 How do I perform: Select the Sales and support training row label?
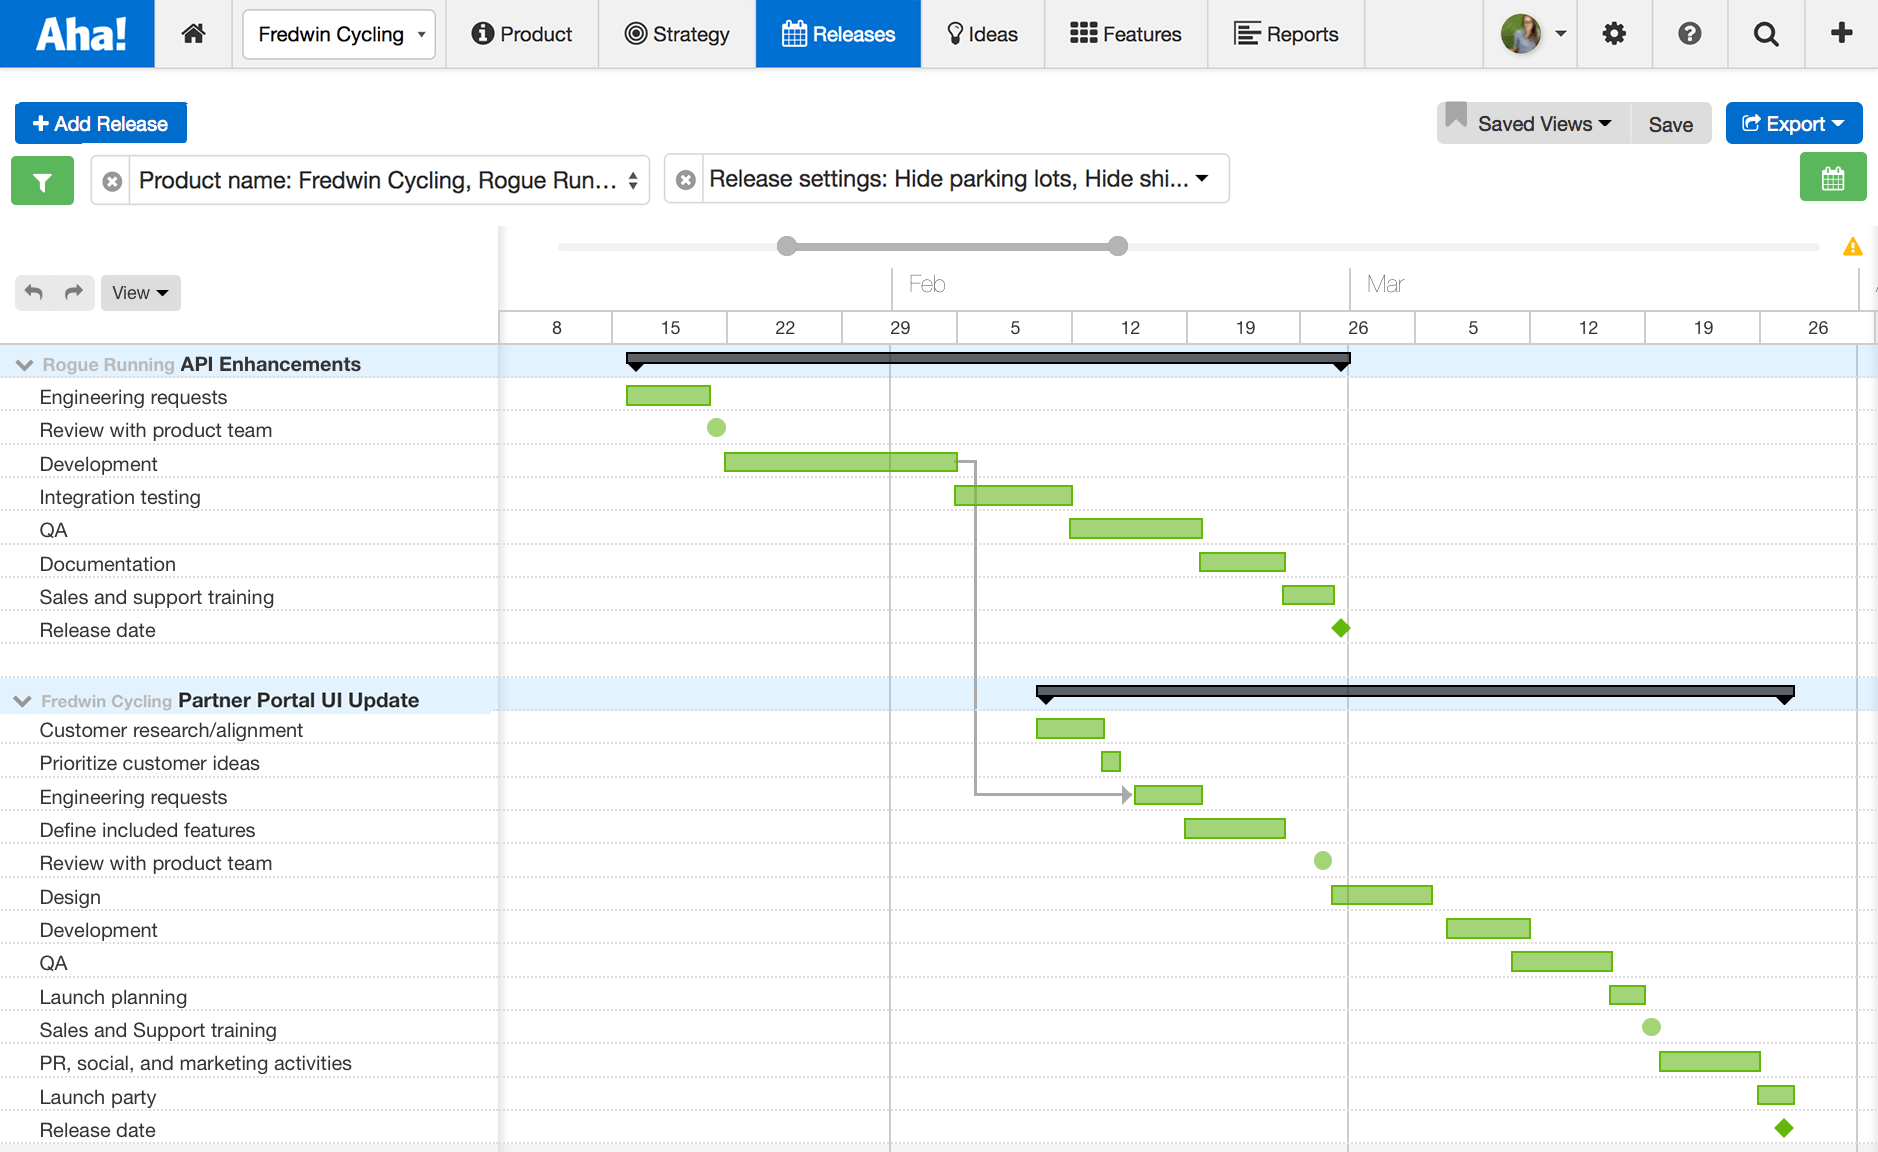(x=156, y=597)
